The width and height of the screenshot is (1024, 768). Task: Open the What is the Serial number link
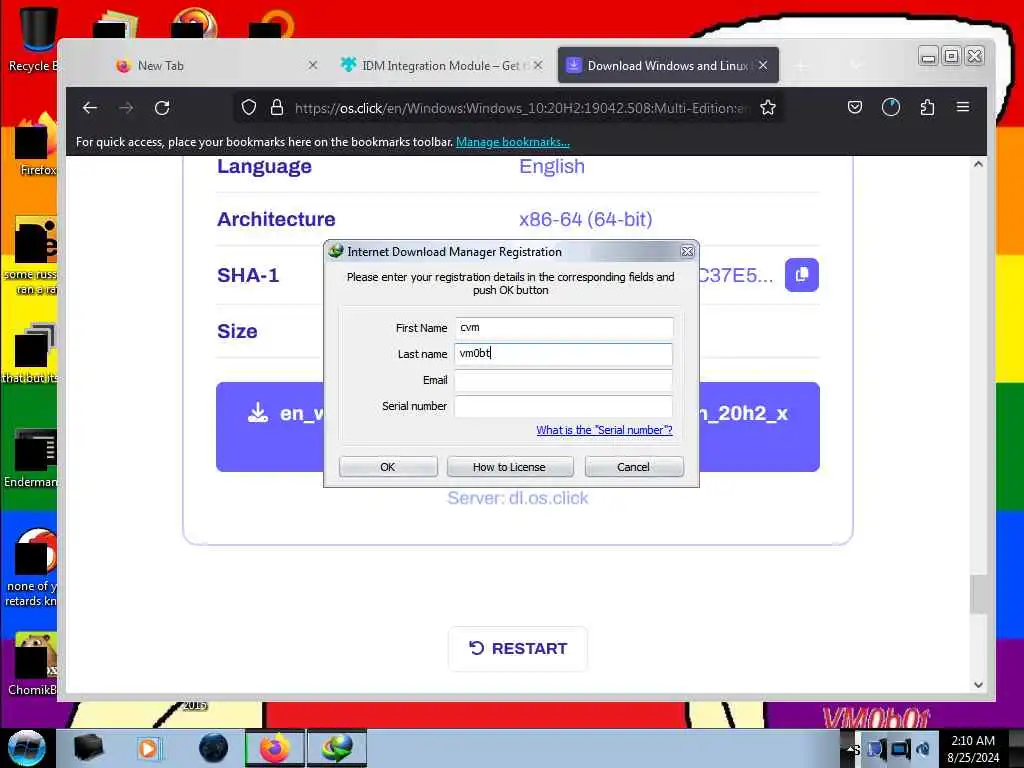[604, 430]
